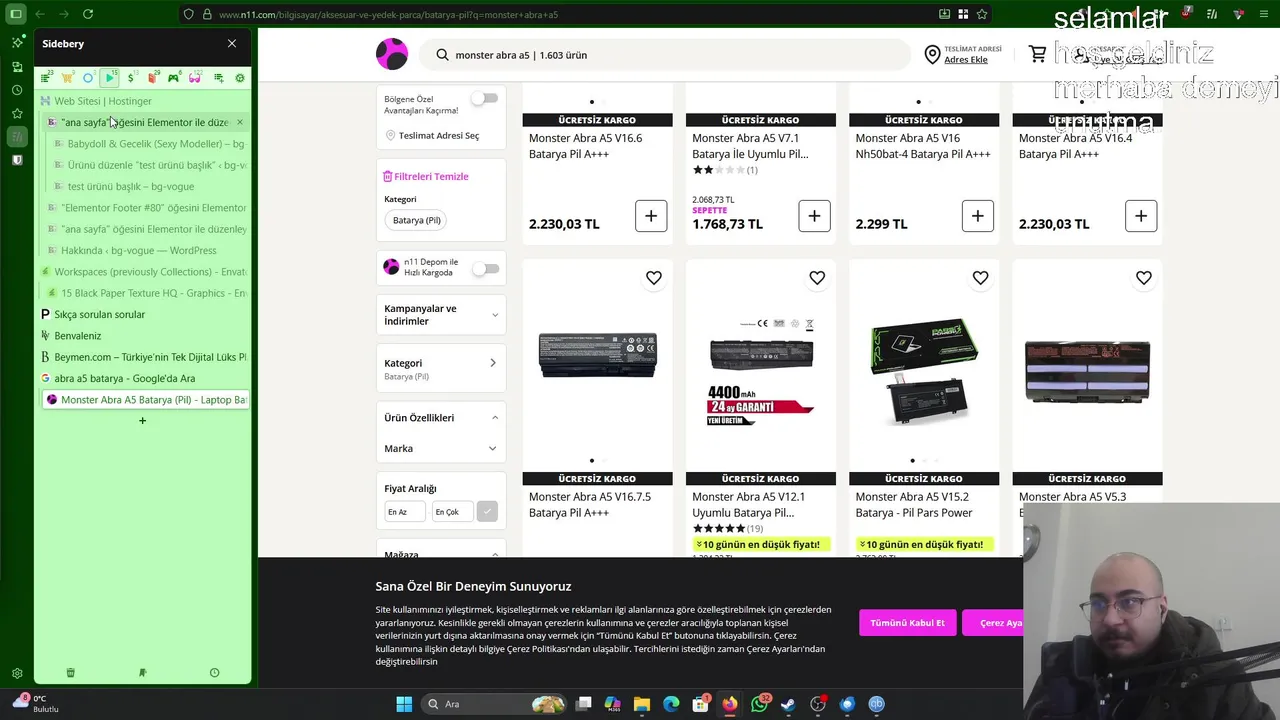
Task: Click the bookmark icon at Sidebery bottom
Action: (x=142, y=673)
